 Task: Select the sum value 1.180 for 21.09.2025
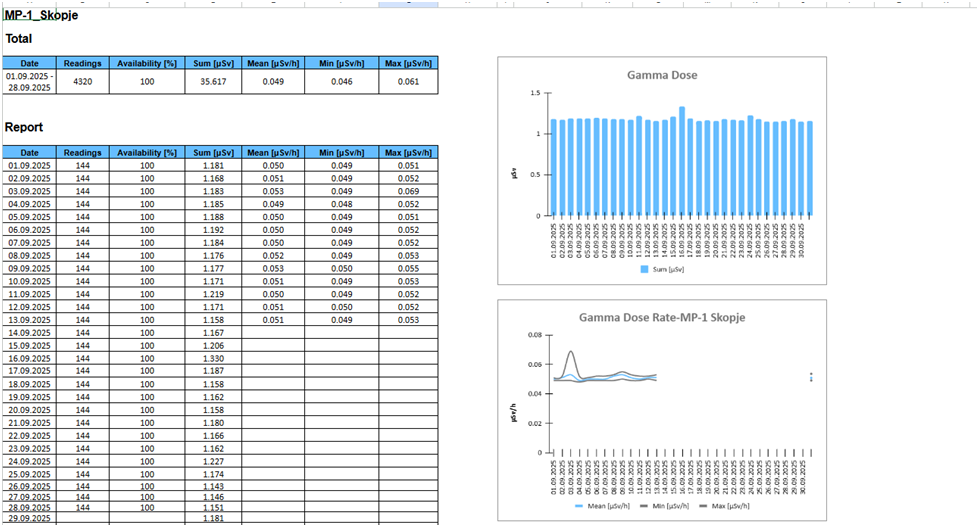tap(214, 423)
